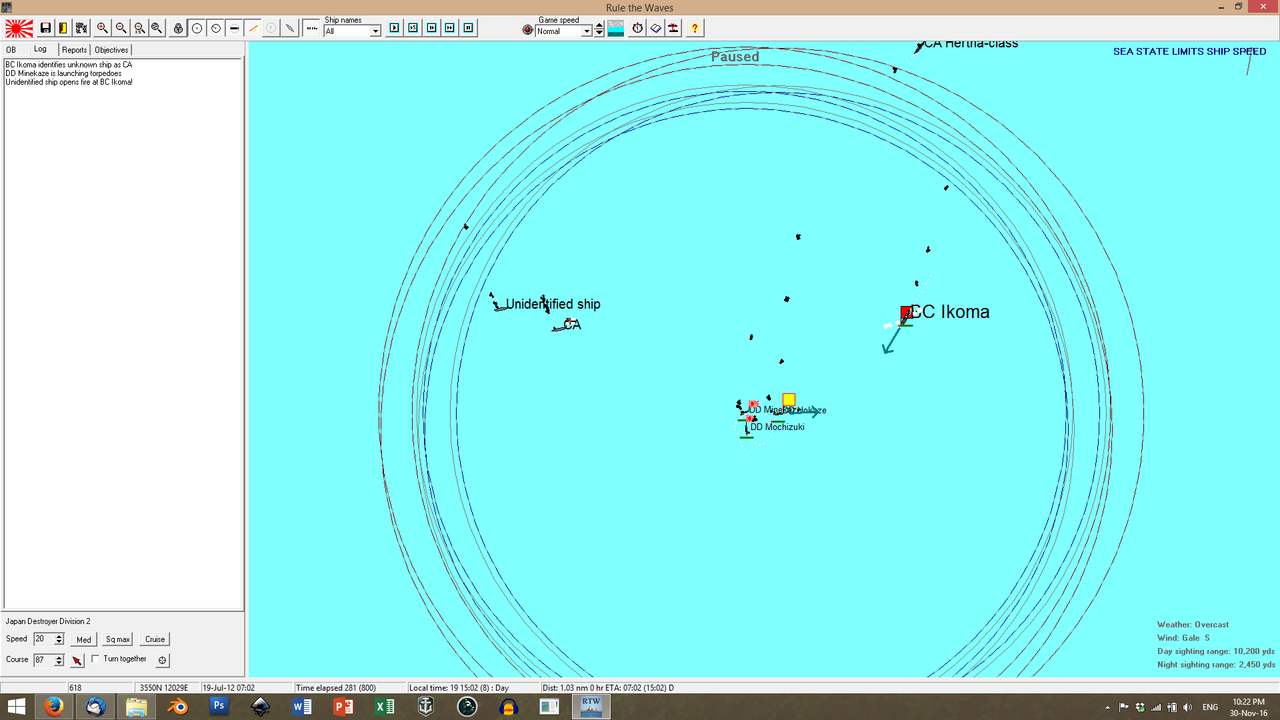Click the Speed value field
Screen dimensions: 1280x720
click(43, 639)
